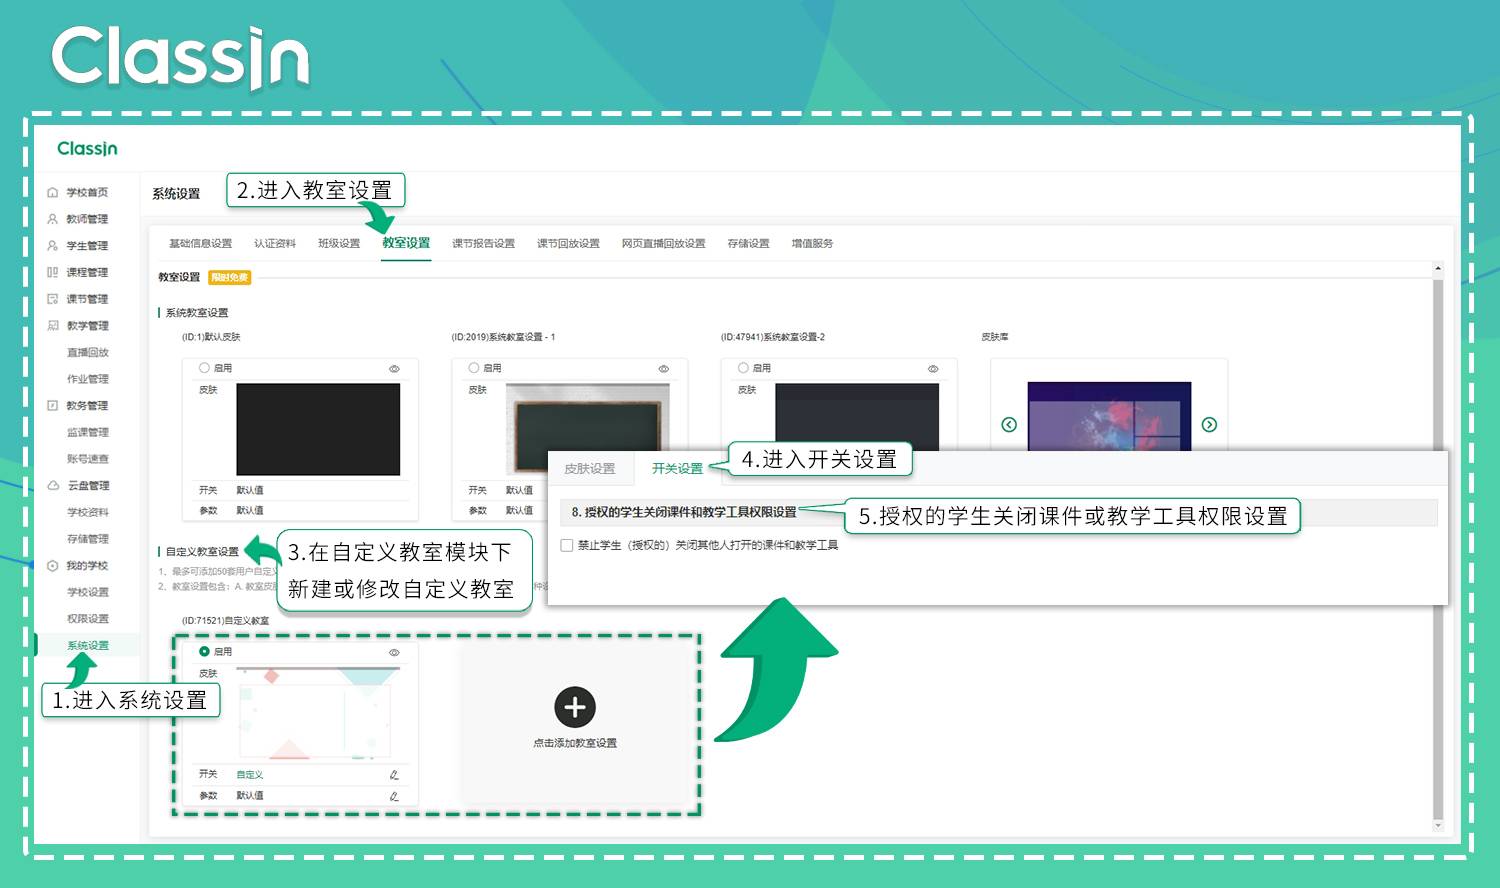Show previous skin in 皮肤库

pyautogui.click(x=1009, y=425)
